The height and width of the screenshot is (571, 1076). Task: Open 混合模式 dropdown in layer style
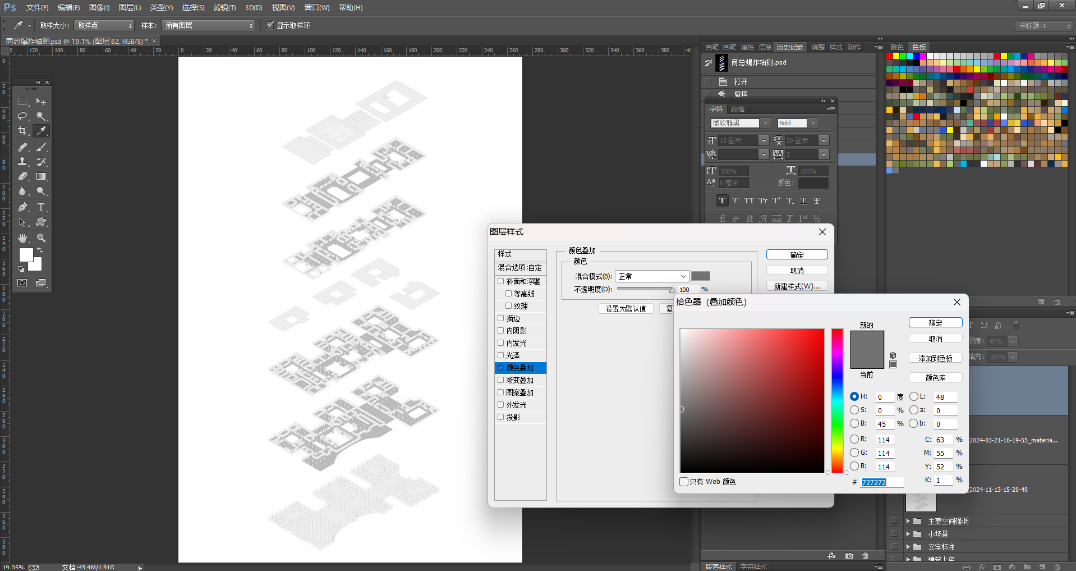[x=651, y=276]
